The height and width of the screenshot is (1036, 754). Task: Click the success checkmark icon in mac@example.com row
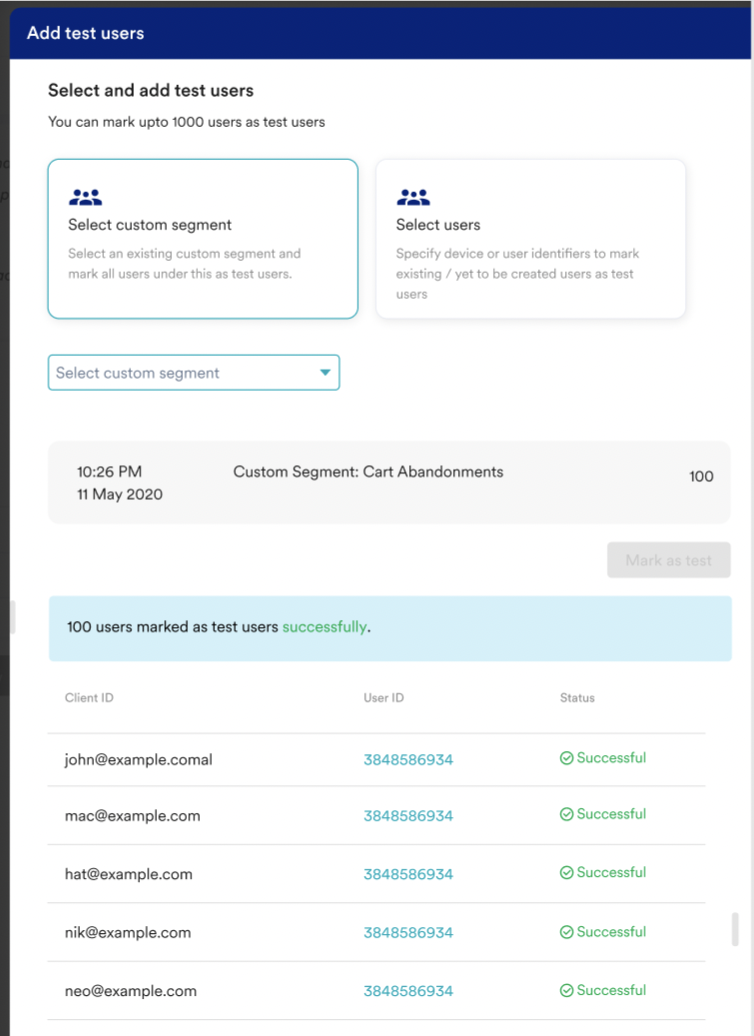(566, 814)
